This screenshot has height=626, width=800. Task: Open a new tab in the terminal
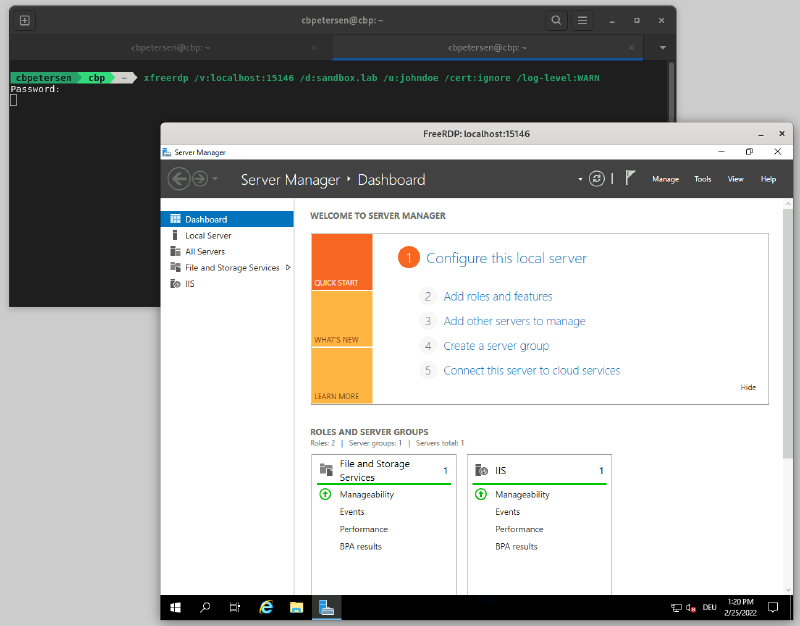click(25, 20)
